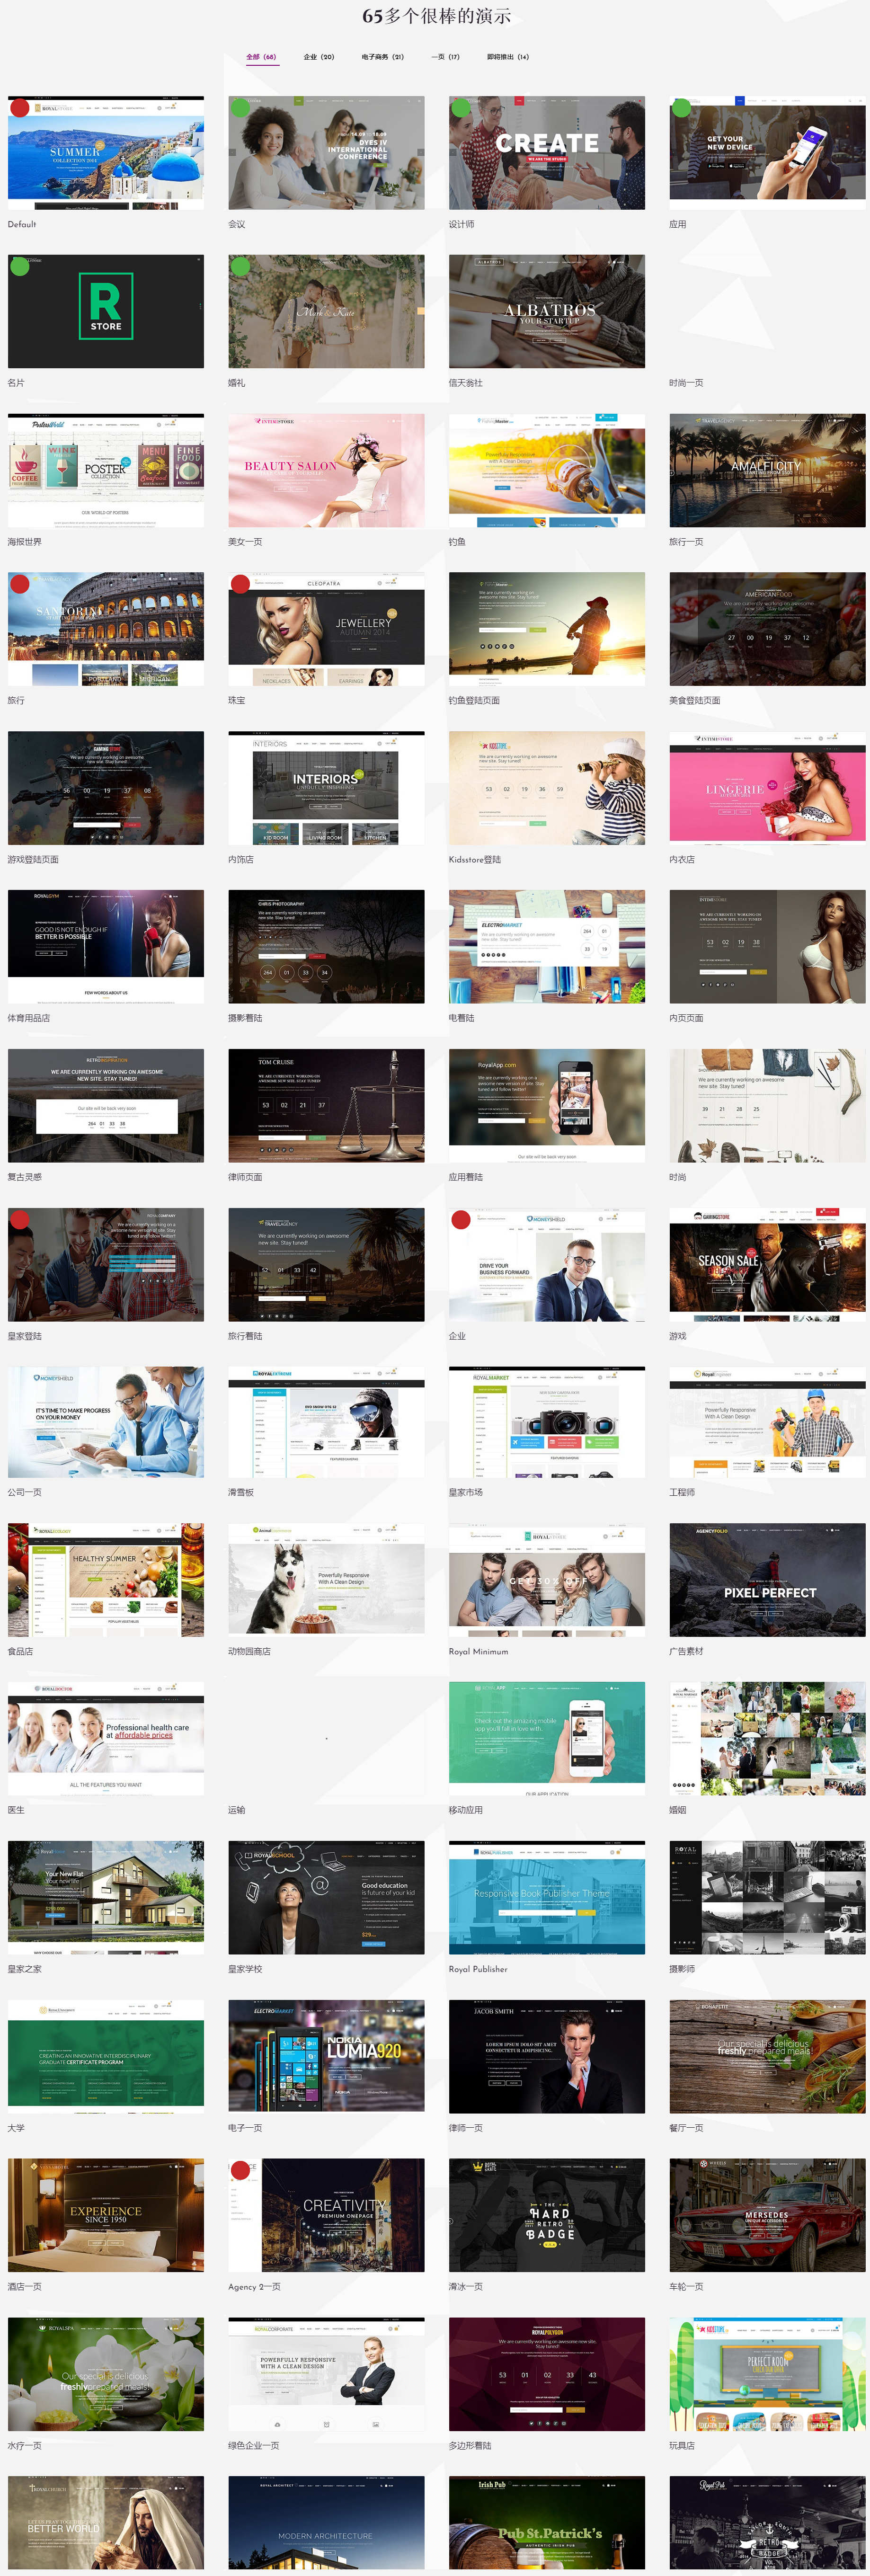Open the 会议 conference demo thumbnail
Screen dimensions: 870x2576
pos(326,153)
